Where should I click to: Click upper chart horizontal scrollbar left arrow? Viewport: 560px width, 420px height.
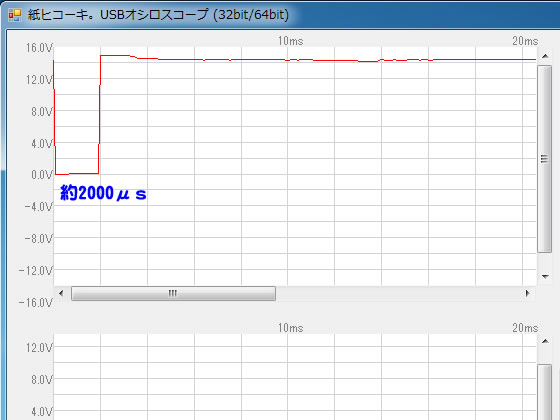61,293
